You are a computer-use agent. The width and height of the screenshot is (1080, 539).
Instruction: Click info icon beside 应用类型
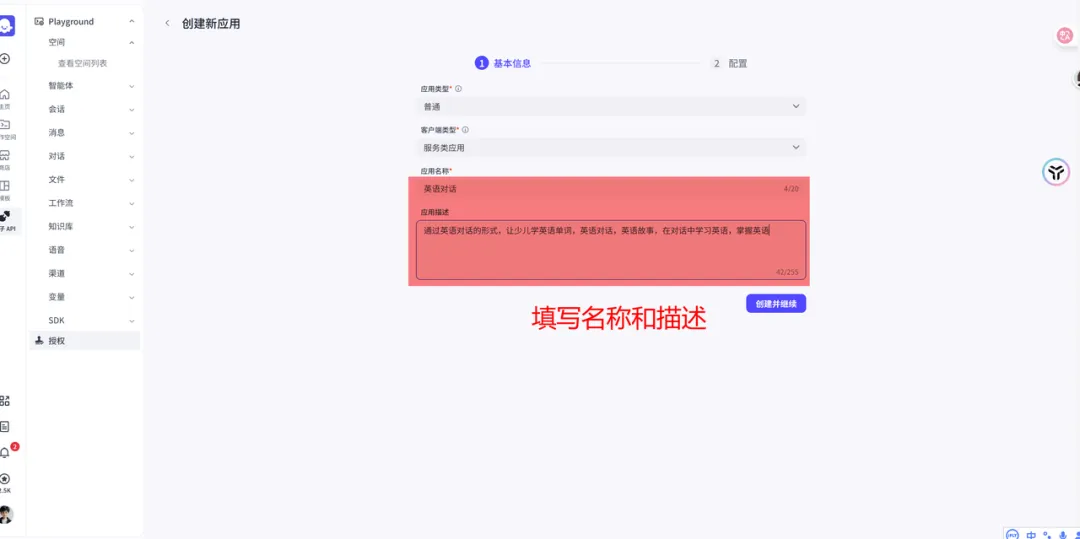click(458, 89)
